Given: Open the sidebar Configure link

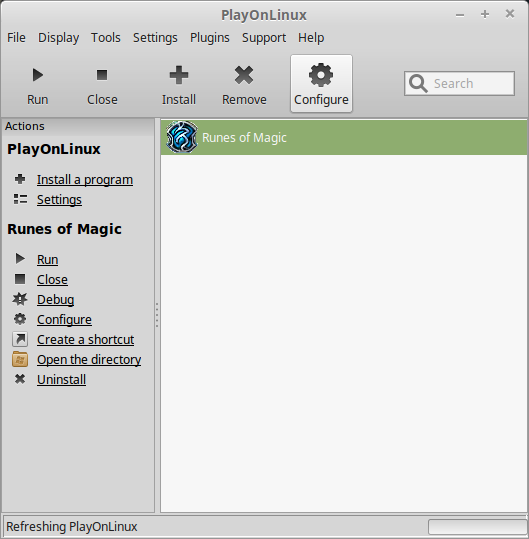Looking at the screenshot, I should pos(64,319).
